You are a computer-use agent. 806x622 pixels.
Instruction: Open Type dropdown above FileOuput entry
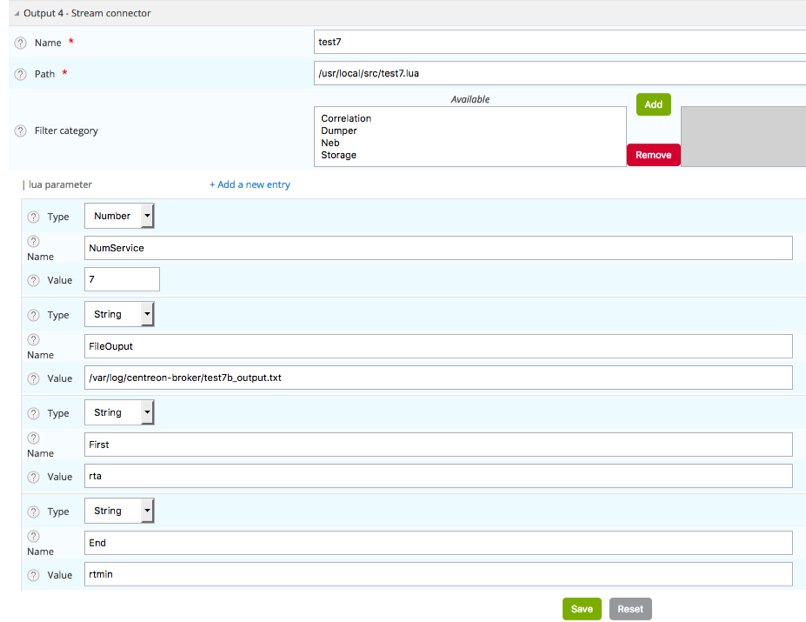pyautogui.click(x=119, y=314)
